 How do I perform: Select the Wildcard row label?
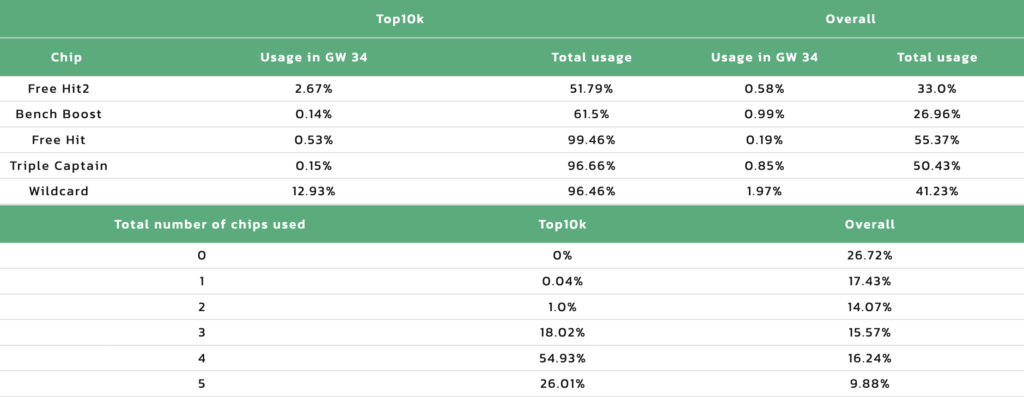pyautogui.click(x=59, y=191)
